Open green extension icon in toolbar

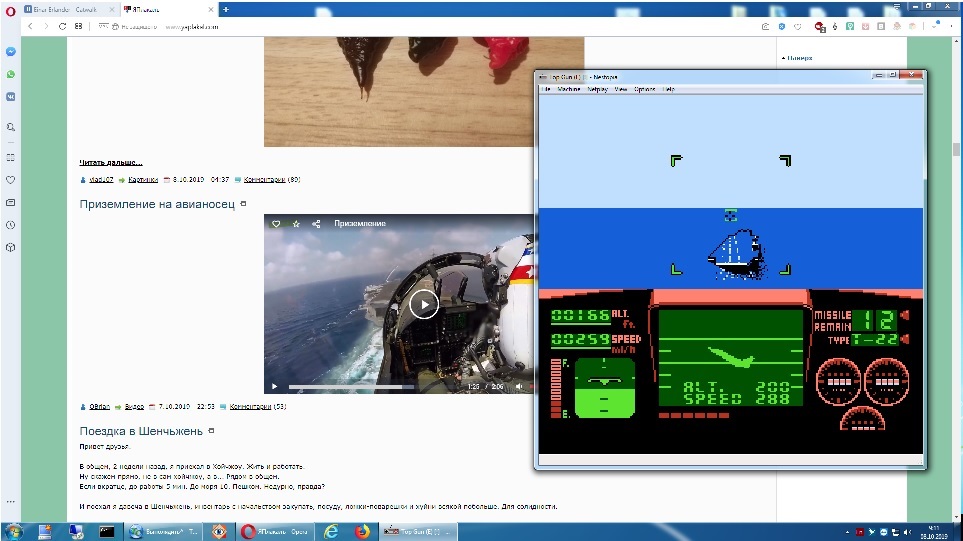click(x=850, y=26)
